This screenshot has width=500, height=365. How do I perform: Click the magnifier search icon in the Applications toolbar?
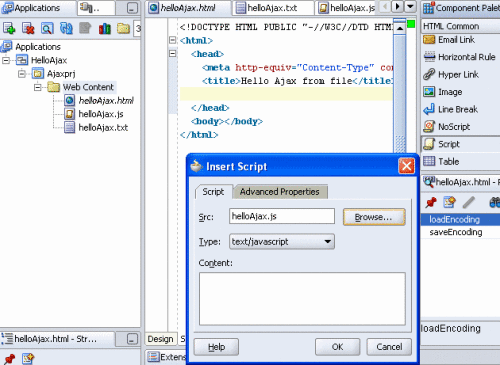47,28
